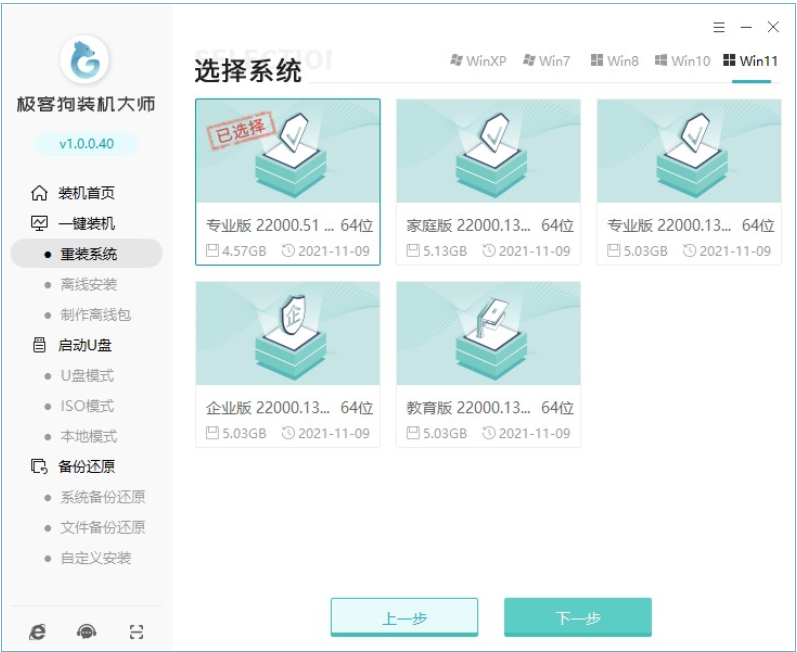Click the scan frame icon in sidebar footer
The image size is (797, 652).
click(137, 631)
